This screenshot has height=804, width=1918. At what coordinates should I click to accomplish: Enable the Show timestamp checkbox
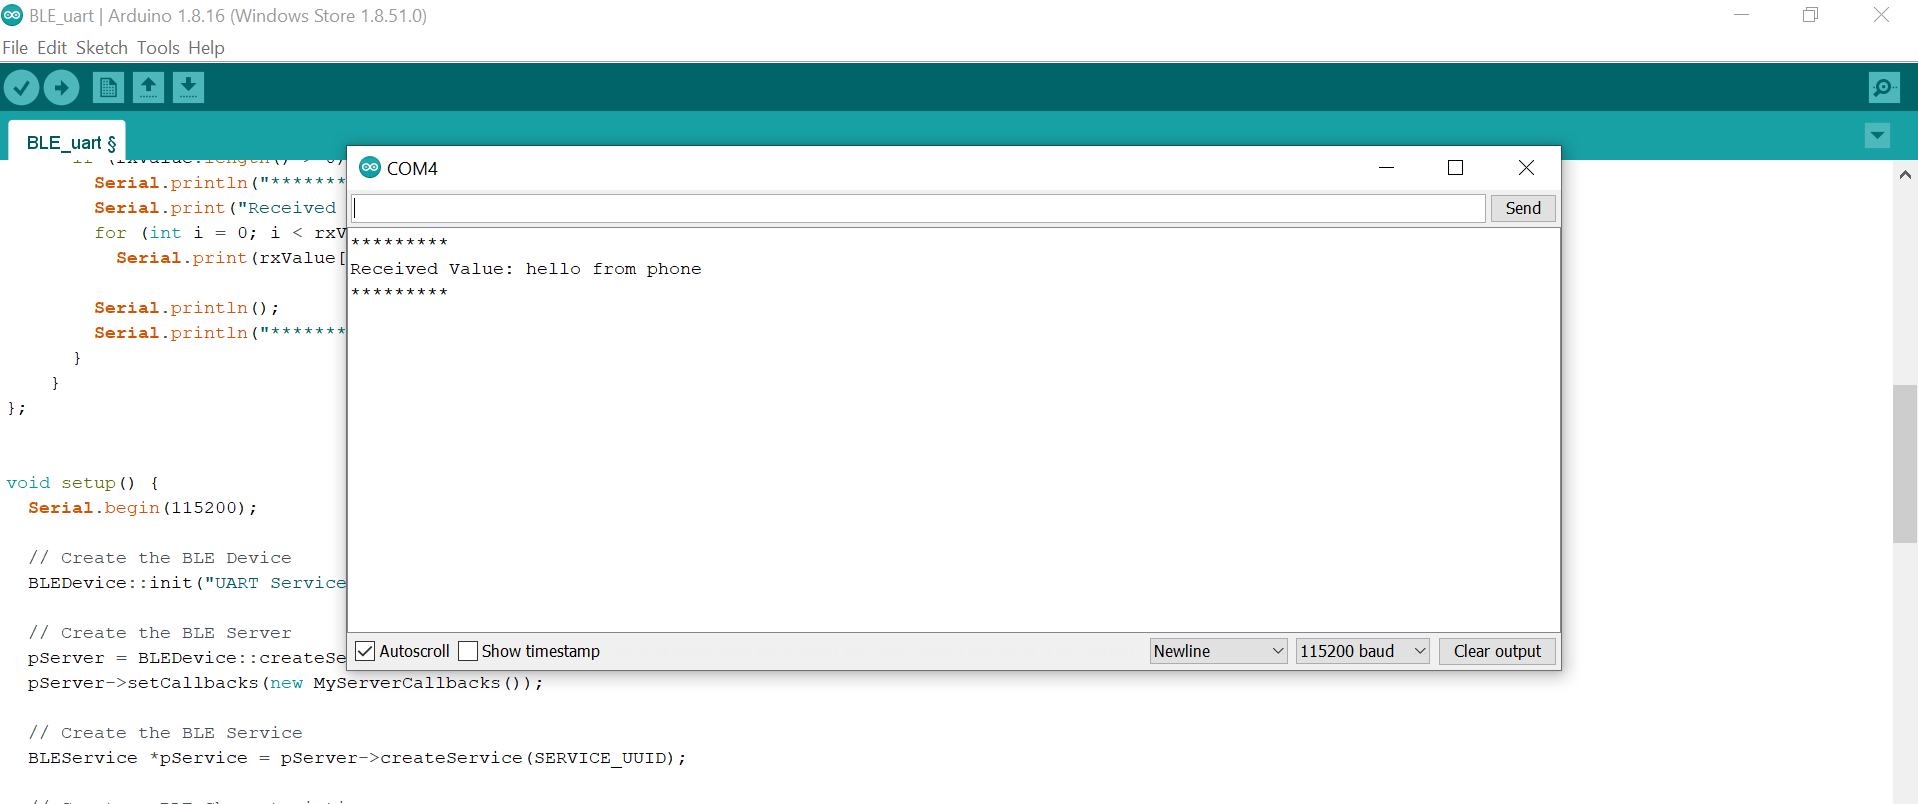468,651
